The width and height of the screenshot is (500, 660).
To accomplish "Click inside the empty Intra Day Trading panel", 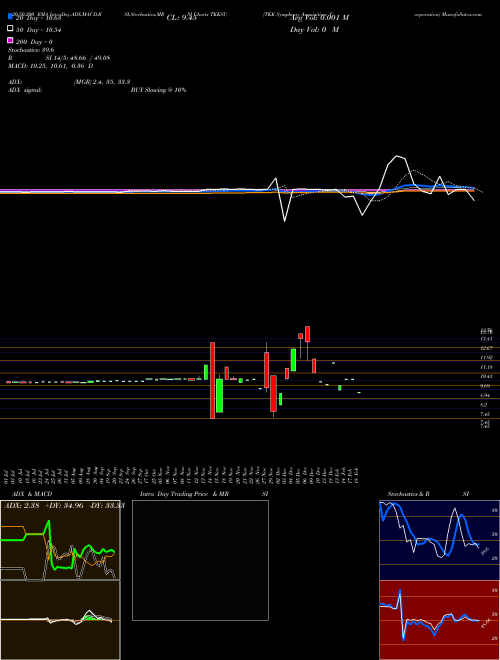I will pyautogui.click(x=200, y=560).
